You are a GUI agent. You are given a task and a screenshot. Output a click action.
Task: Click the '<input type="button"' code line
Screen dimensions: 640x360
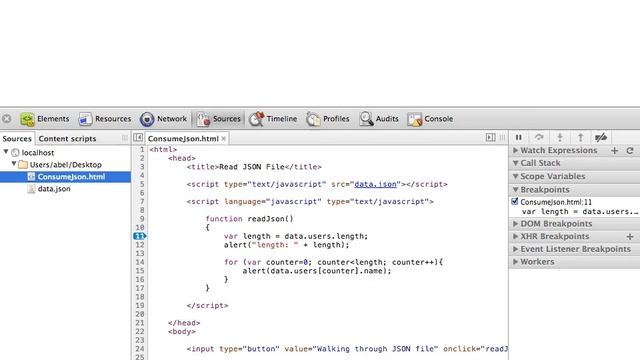click(x=347, y=349)
